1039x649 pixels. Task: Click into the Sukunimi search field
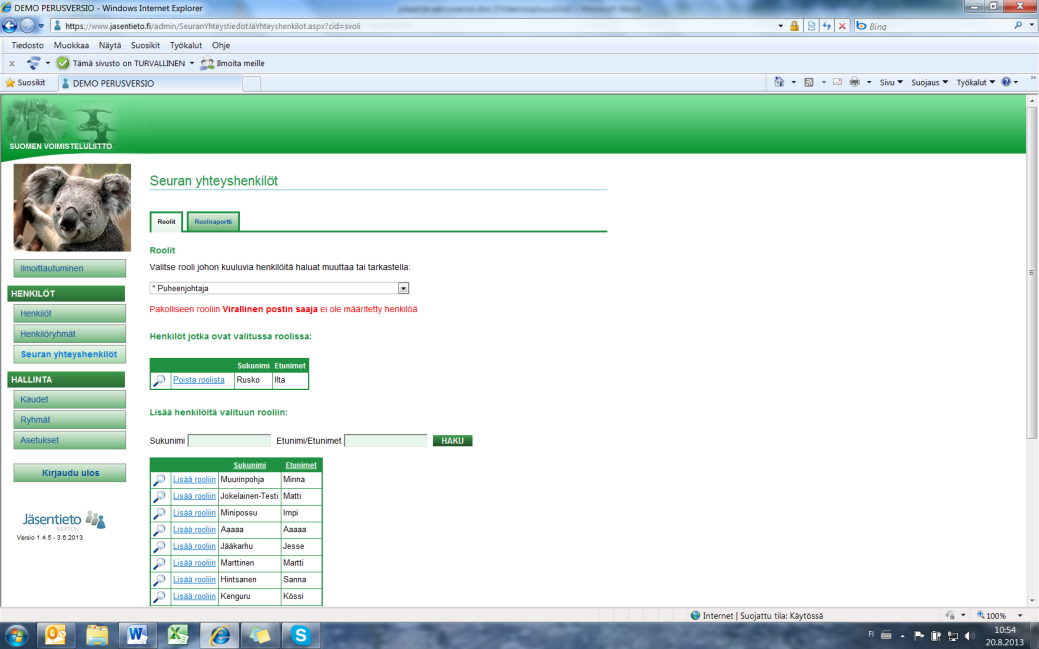[229, 440]
